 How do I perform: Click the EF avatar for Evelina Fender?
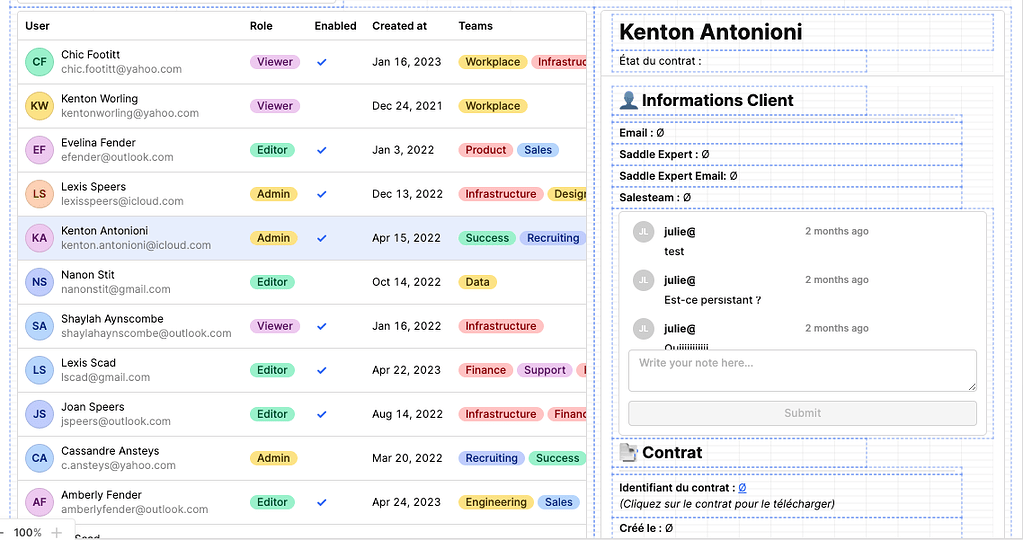(x=39, y=150)
